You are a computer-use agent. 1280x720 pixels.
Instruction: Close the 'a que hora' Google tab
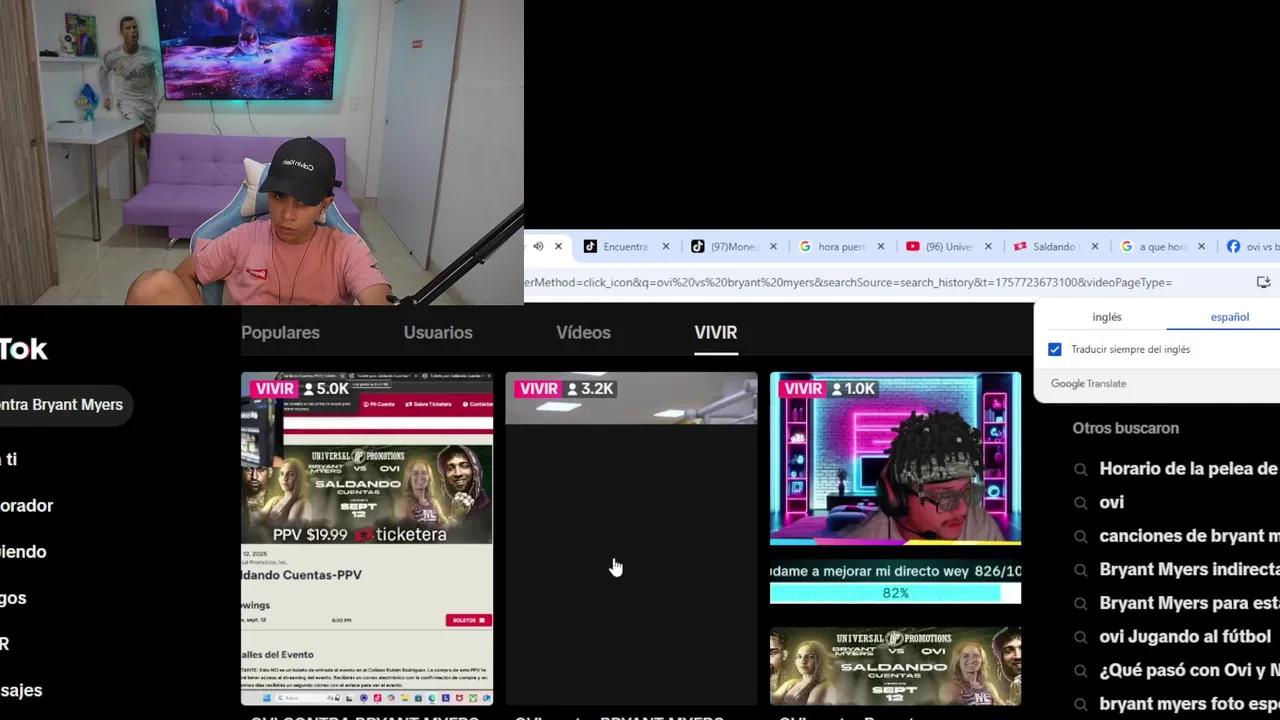[x=1202, y=246]
